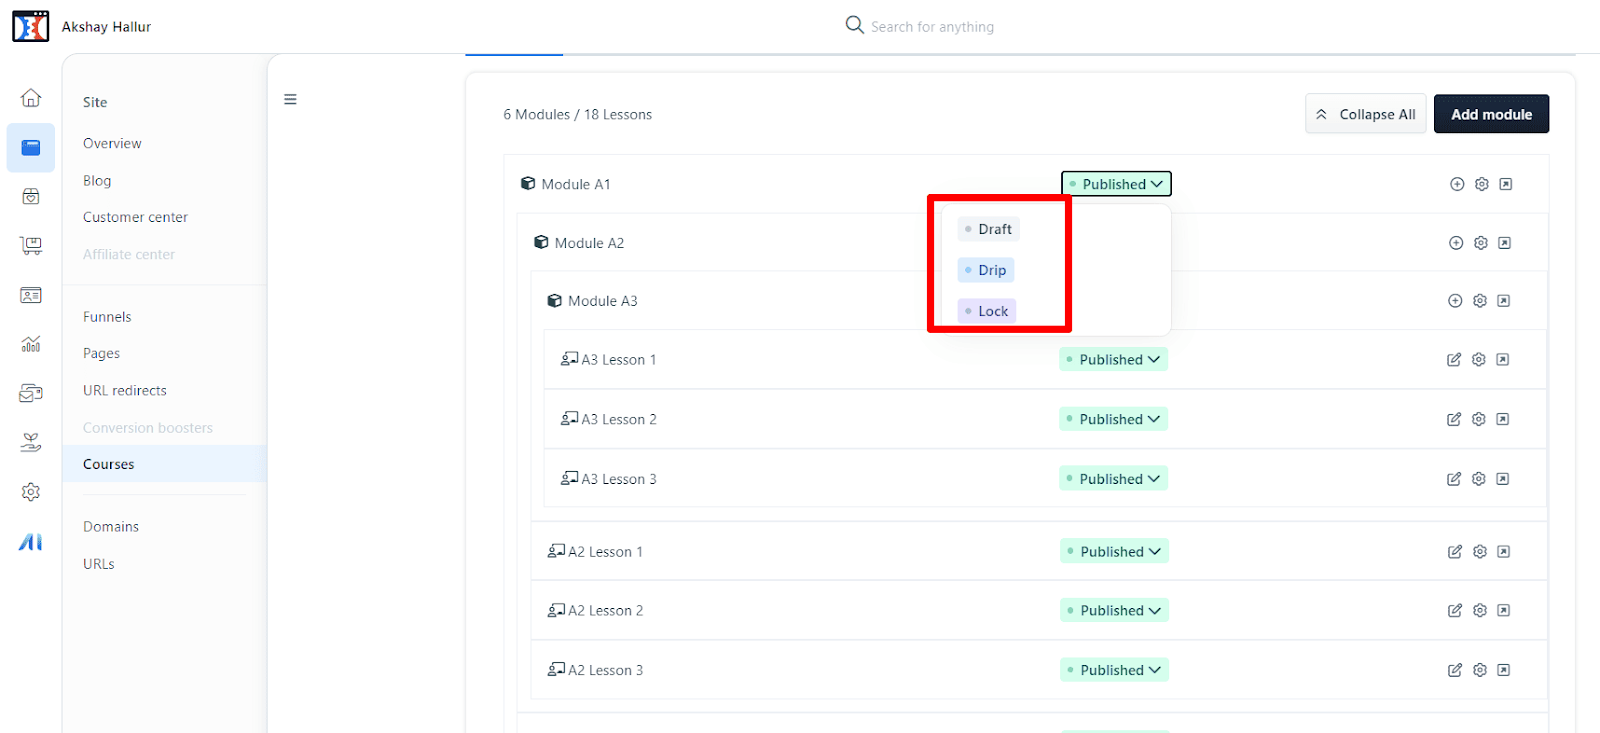Expand Published dropdown for A3 Lesson 2
This screenshot has width=1600, height=733.
[1113, 419]
